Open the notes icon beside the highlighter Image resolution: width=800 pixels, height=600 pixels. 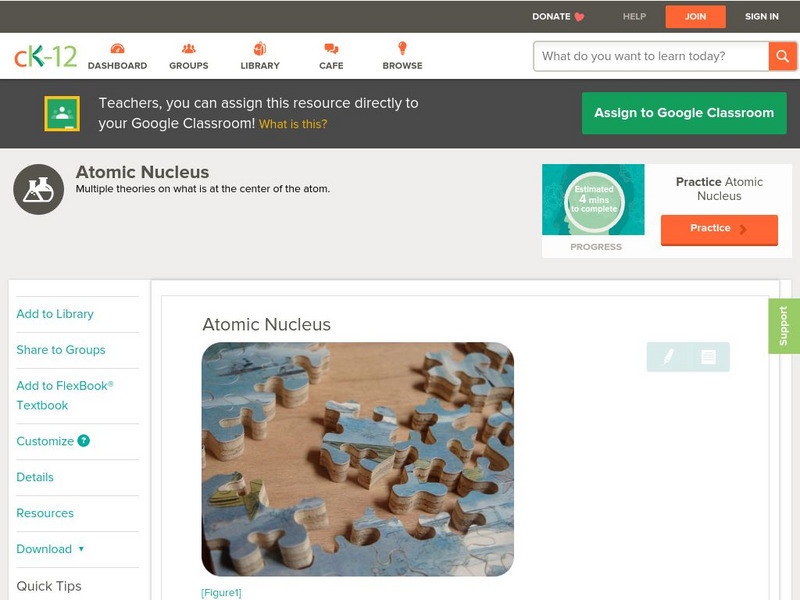click(708, 357)
